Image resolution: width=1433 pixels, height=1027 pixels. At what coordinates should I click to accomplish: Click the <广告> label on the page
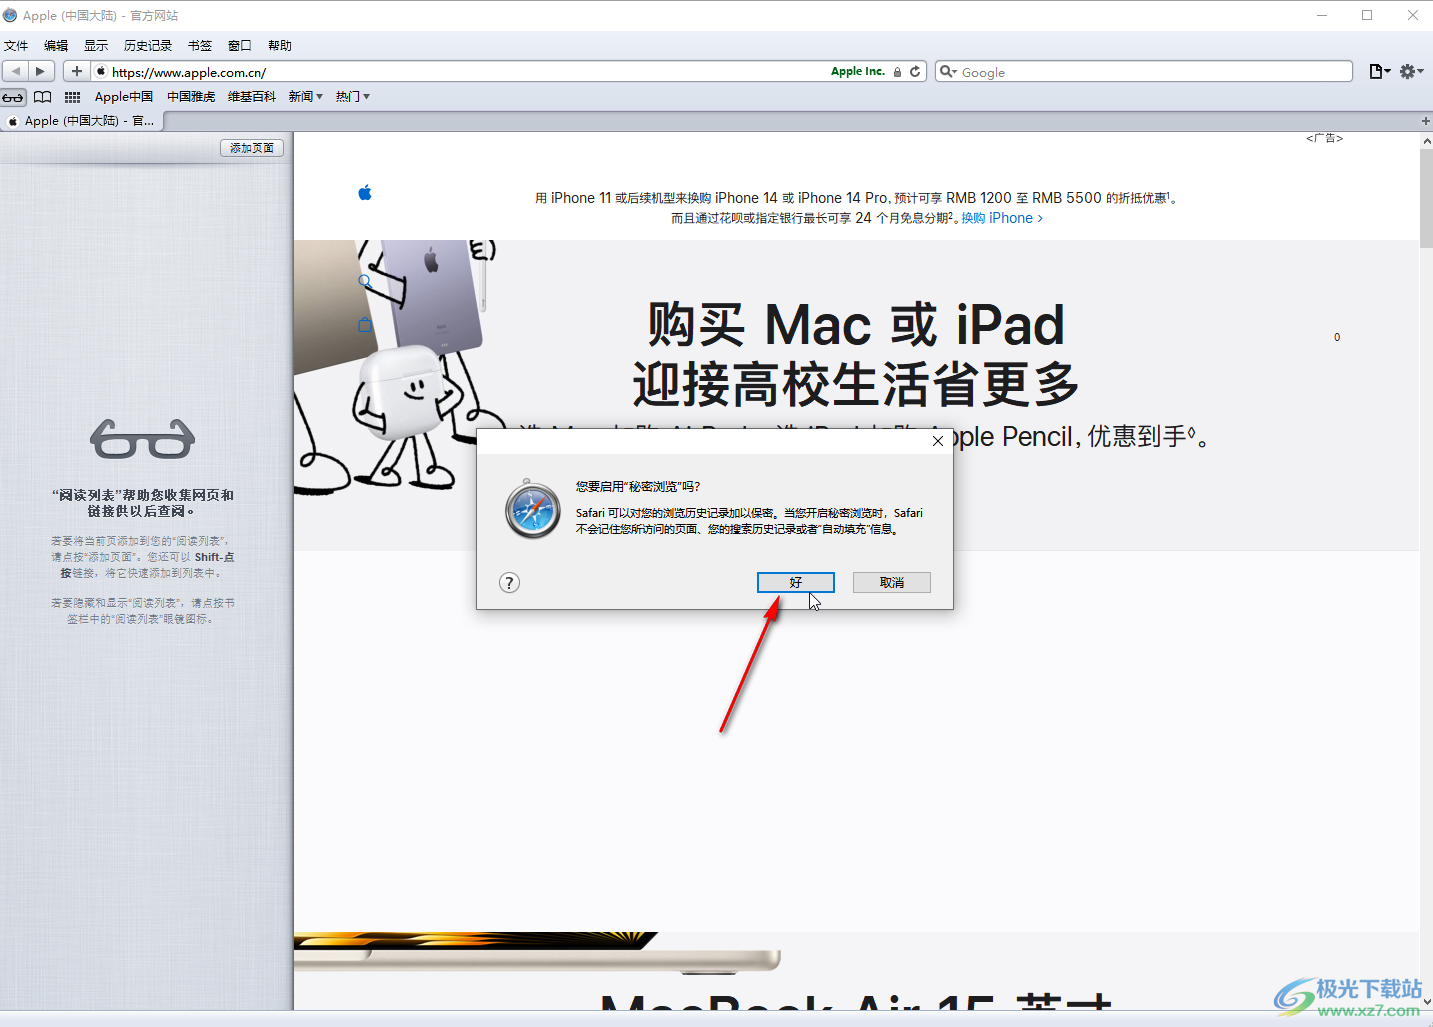click(1324, 139)
